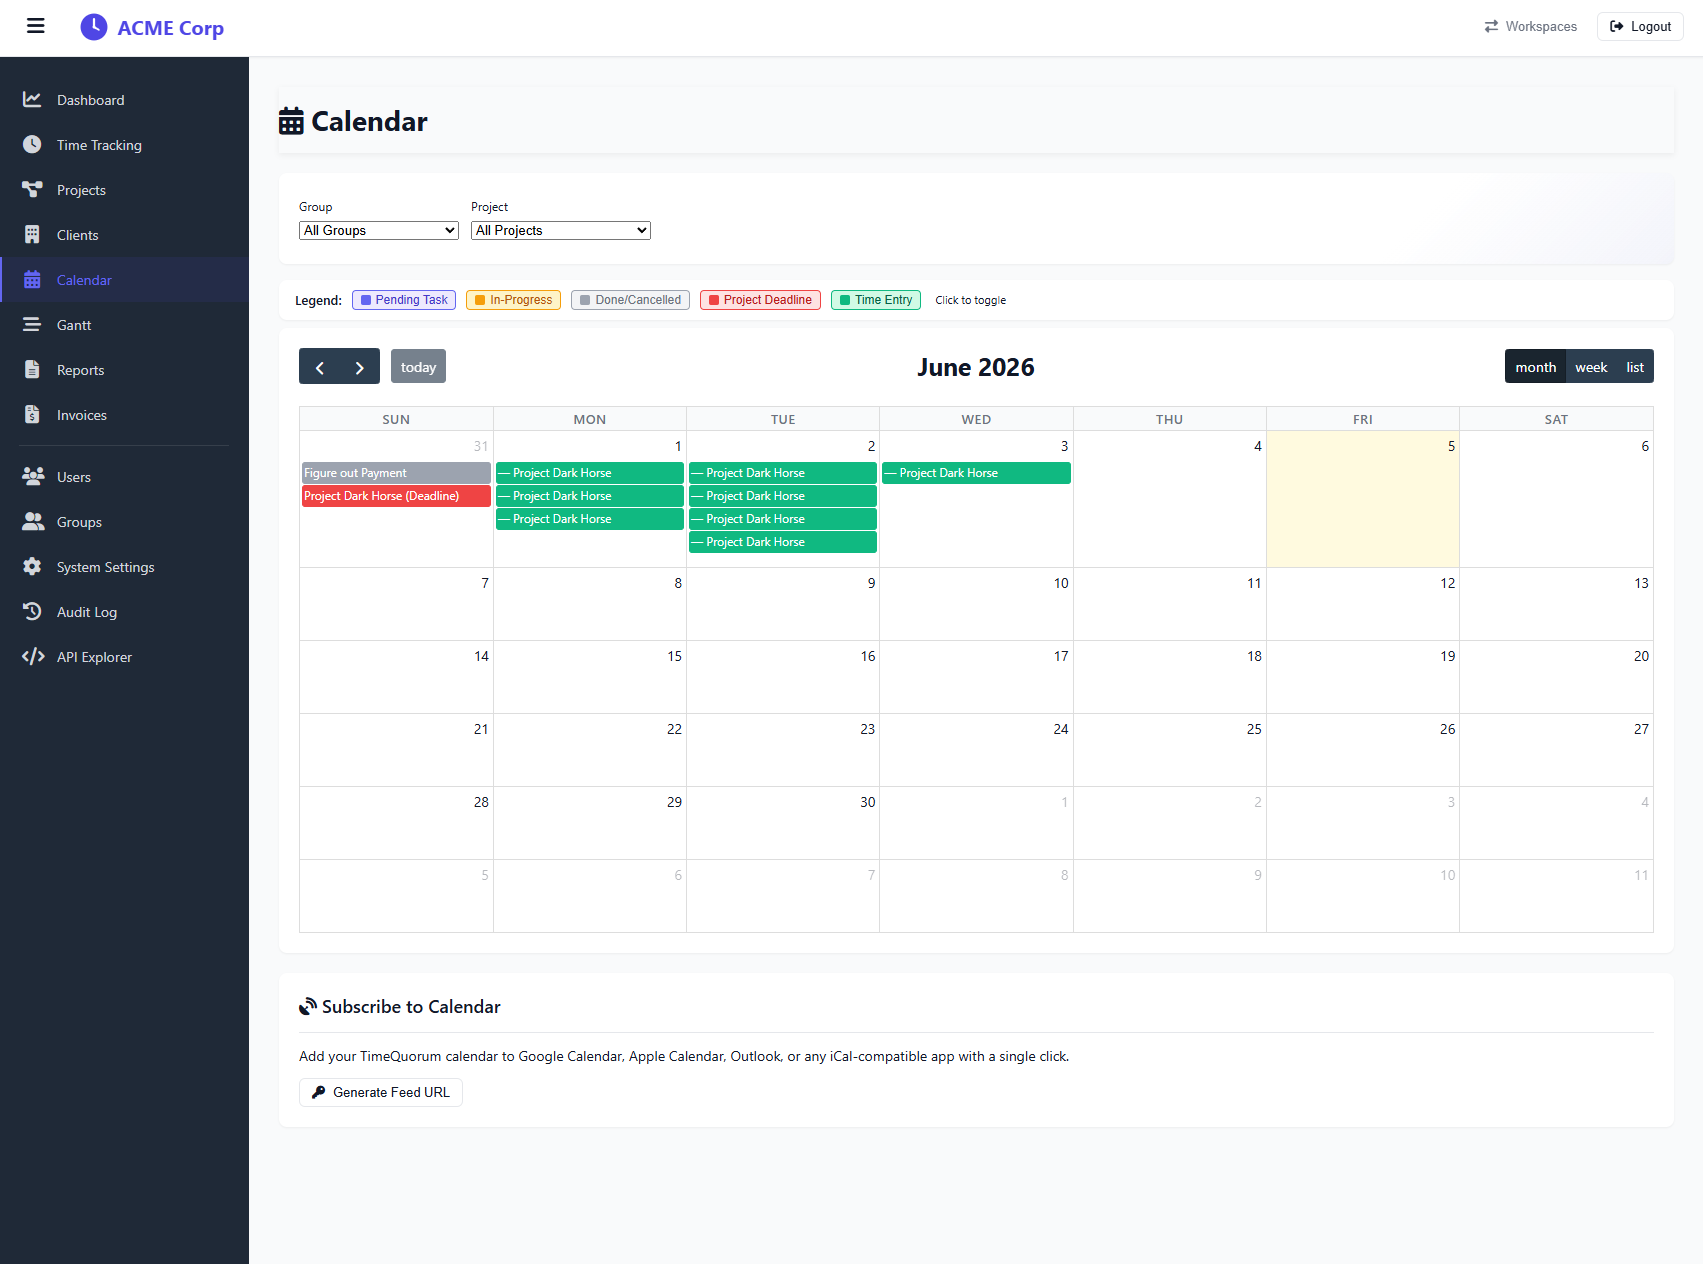The height and width of the screenshot is (1264, 1703).
Task: Click the Calendar icon in sidebar
Action: pos(32,280)
